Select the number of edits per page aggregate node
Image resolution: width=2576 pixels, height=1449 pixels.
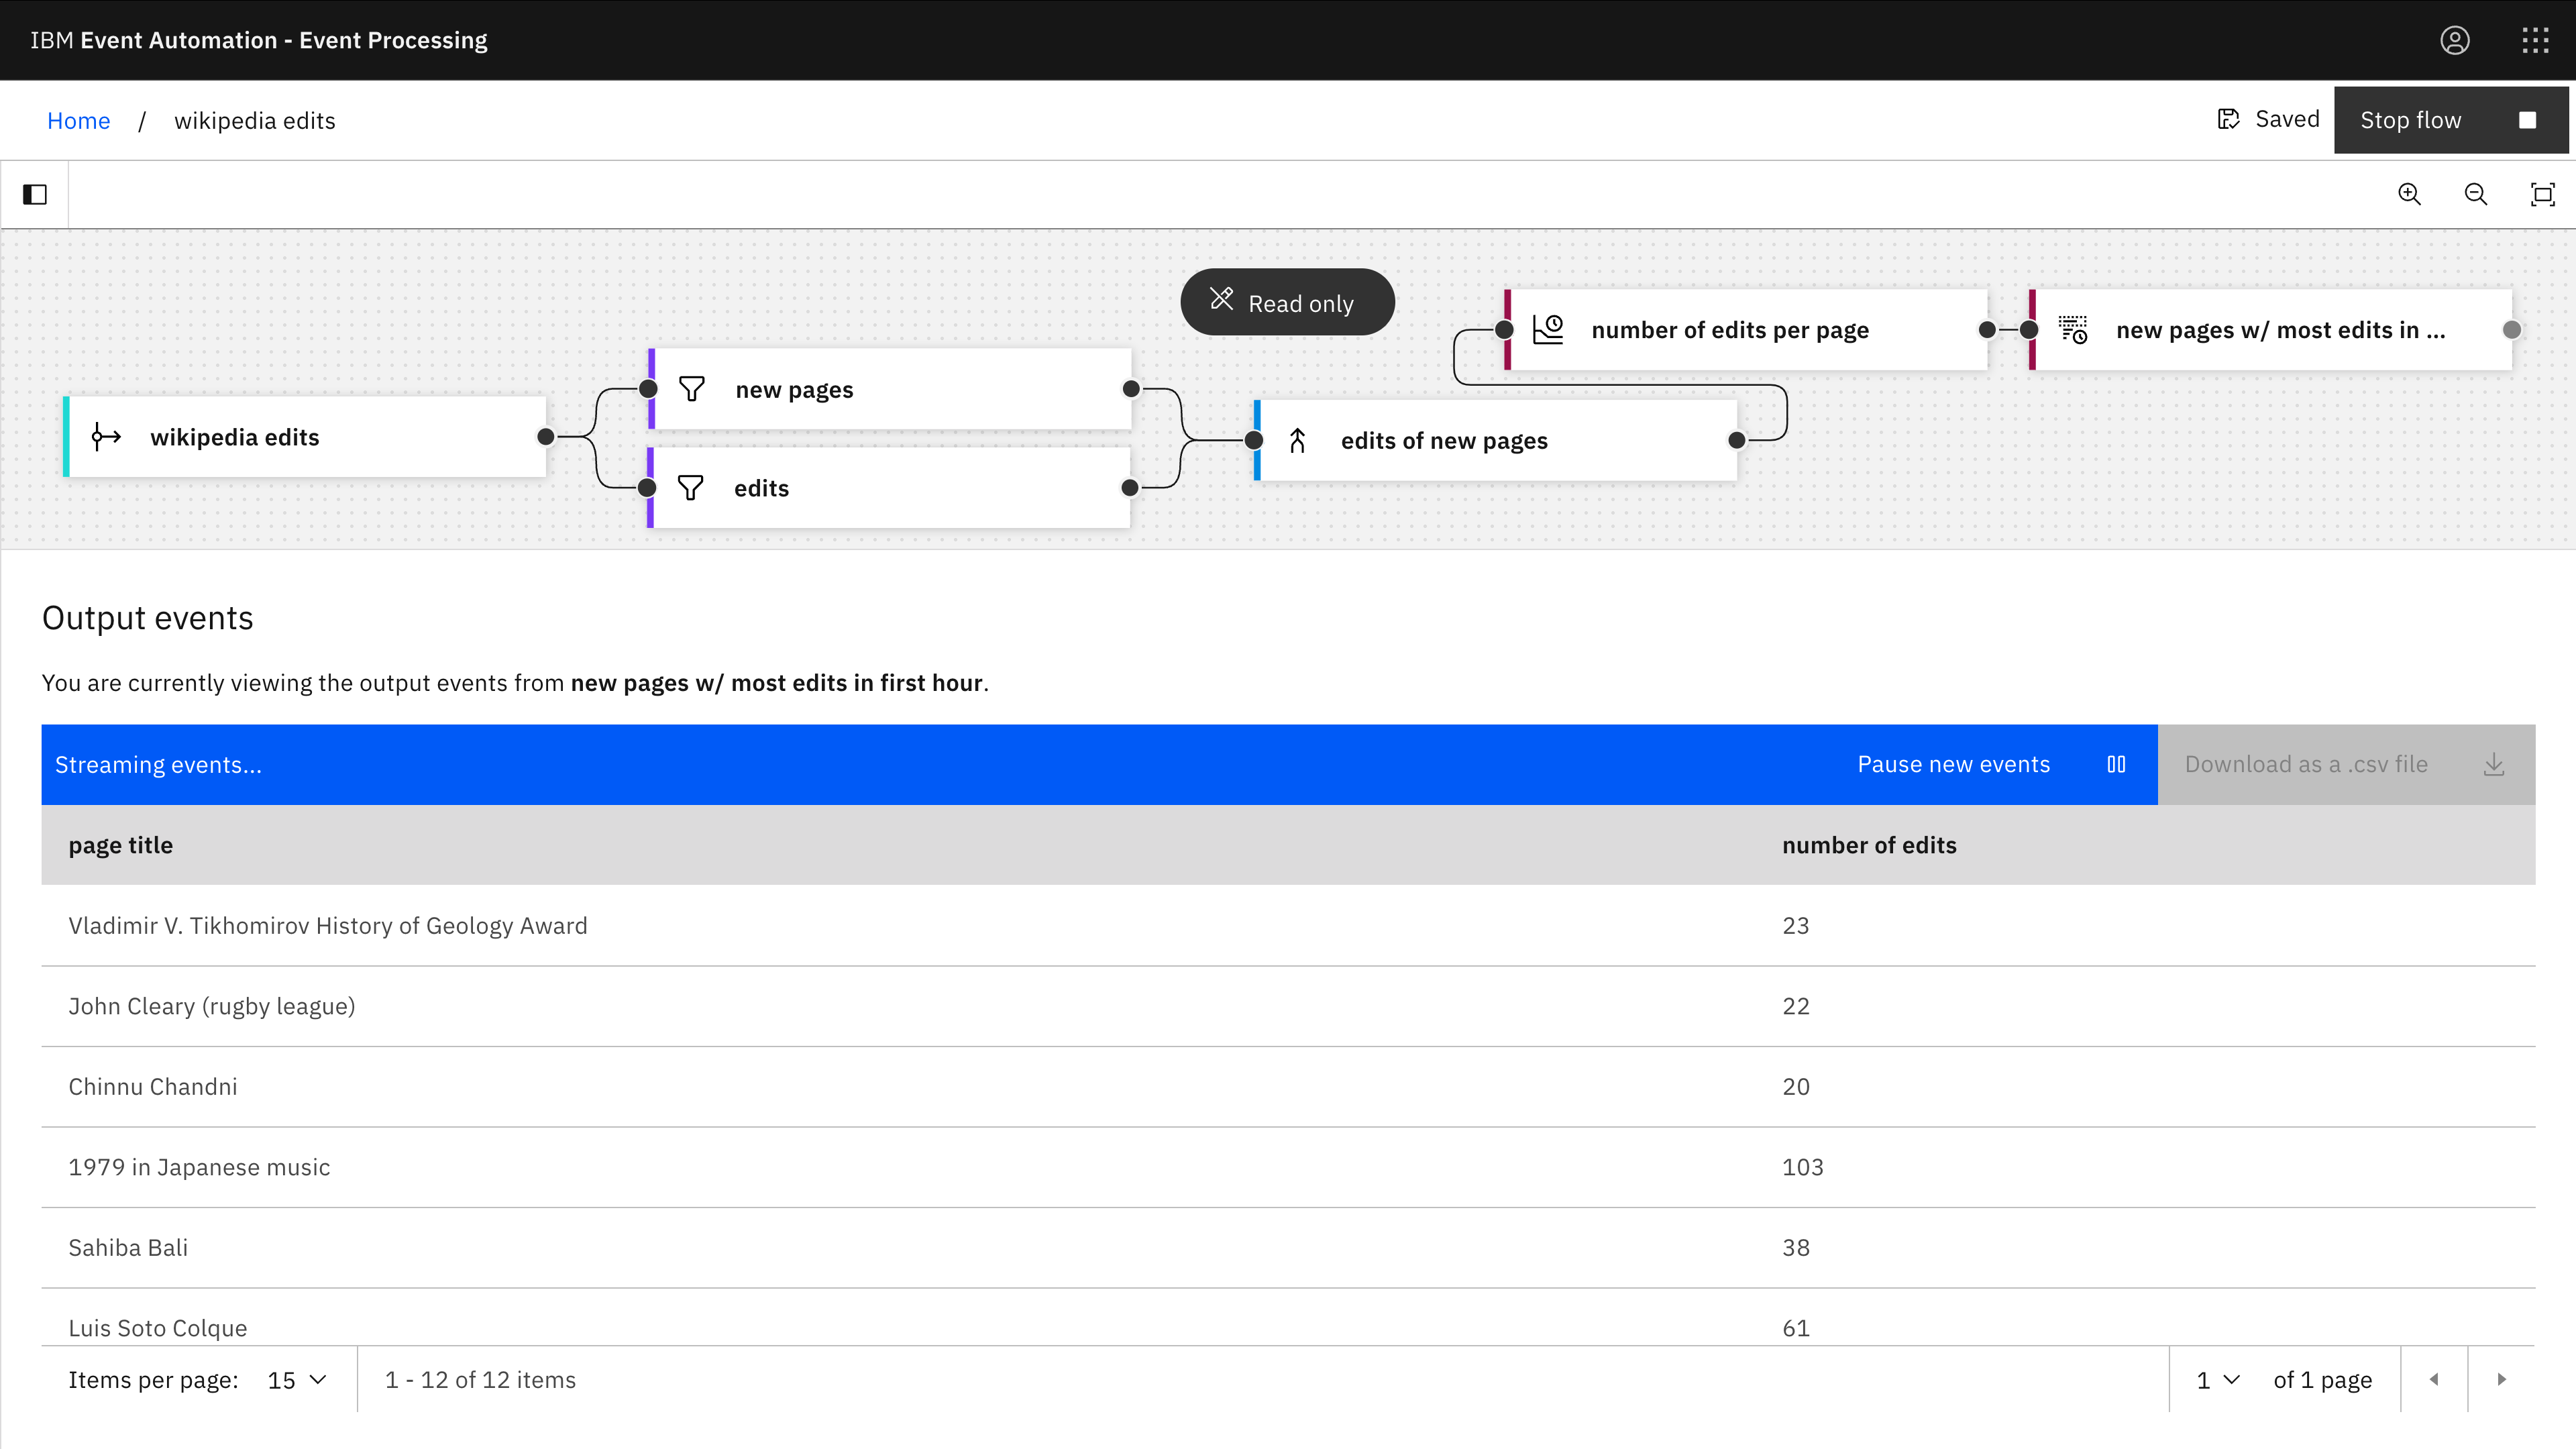pyautogui.click(x=1745, y=330)
